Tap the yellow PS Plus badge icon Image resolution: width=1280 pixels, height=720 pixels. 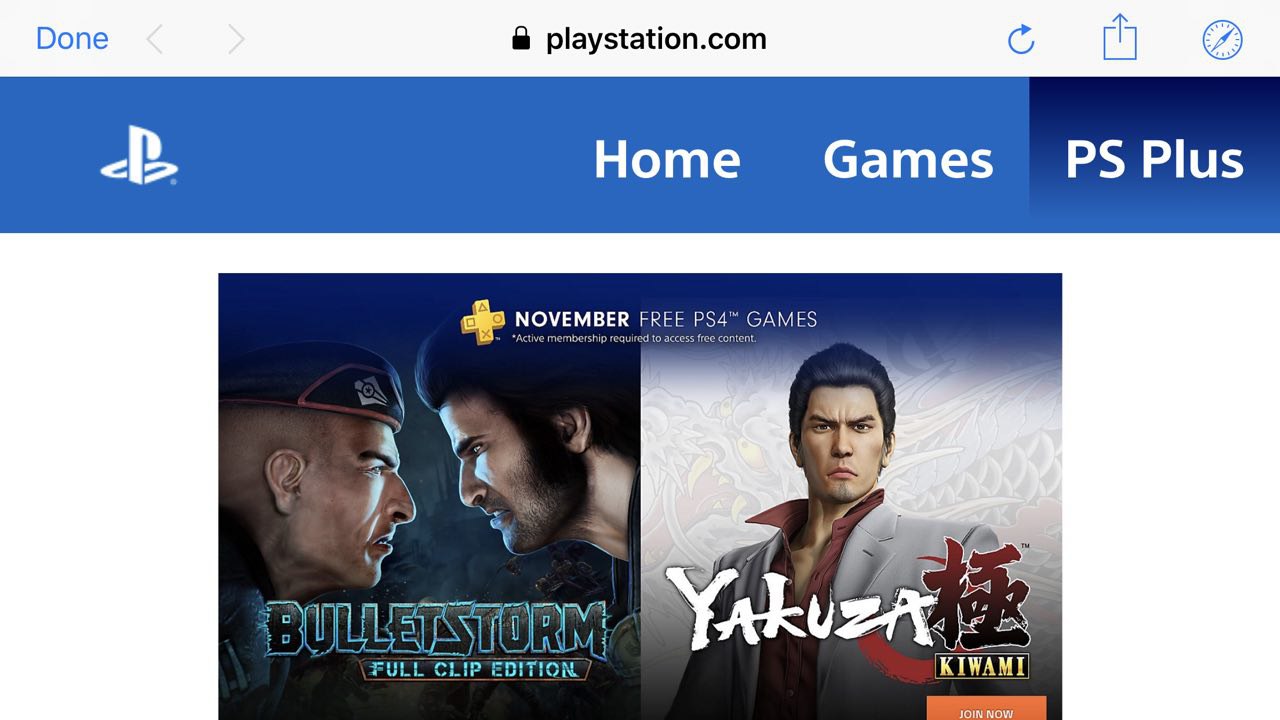(483, 322)
